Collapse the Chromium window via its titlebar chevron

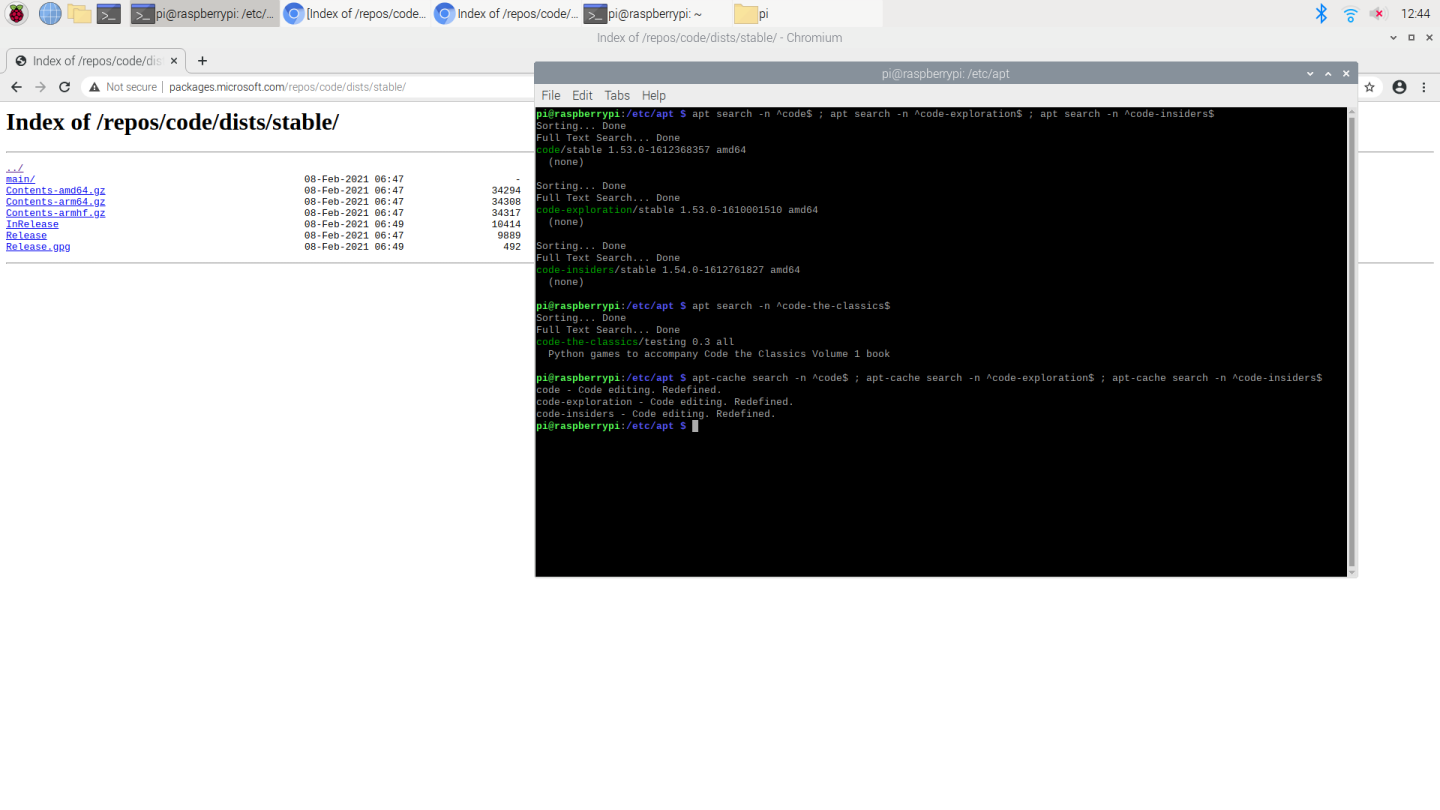click(x=1393, y=37)
